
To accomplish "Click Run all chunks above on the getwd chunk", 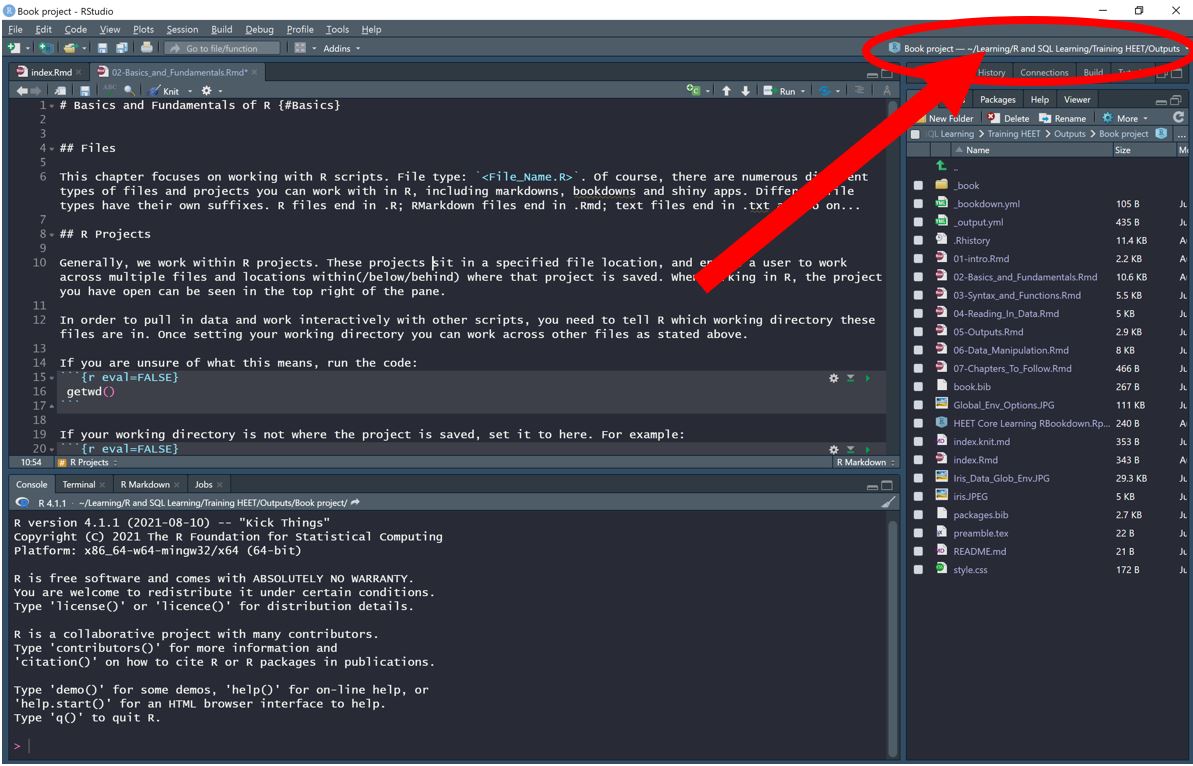I will [x=851, y=378].
